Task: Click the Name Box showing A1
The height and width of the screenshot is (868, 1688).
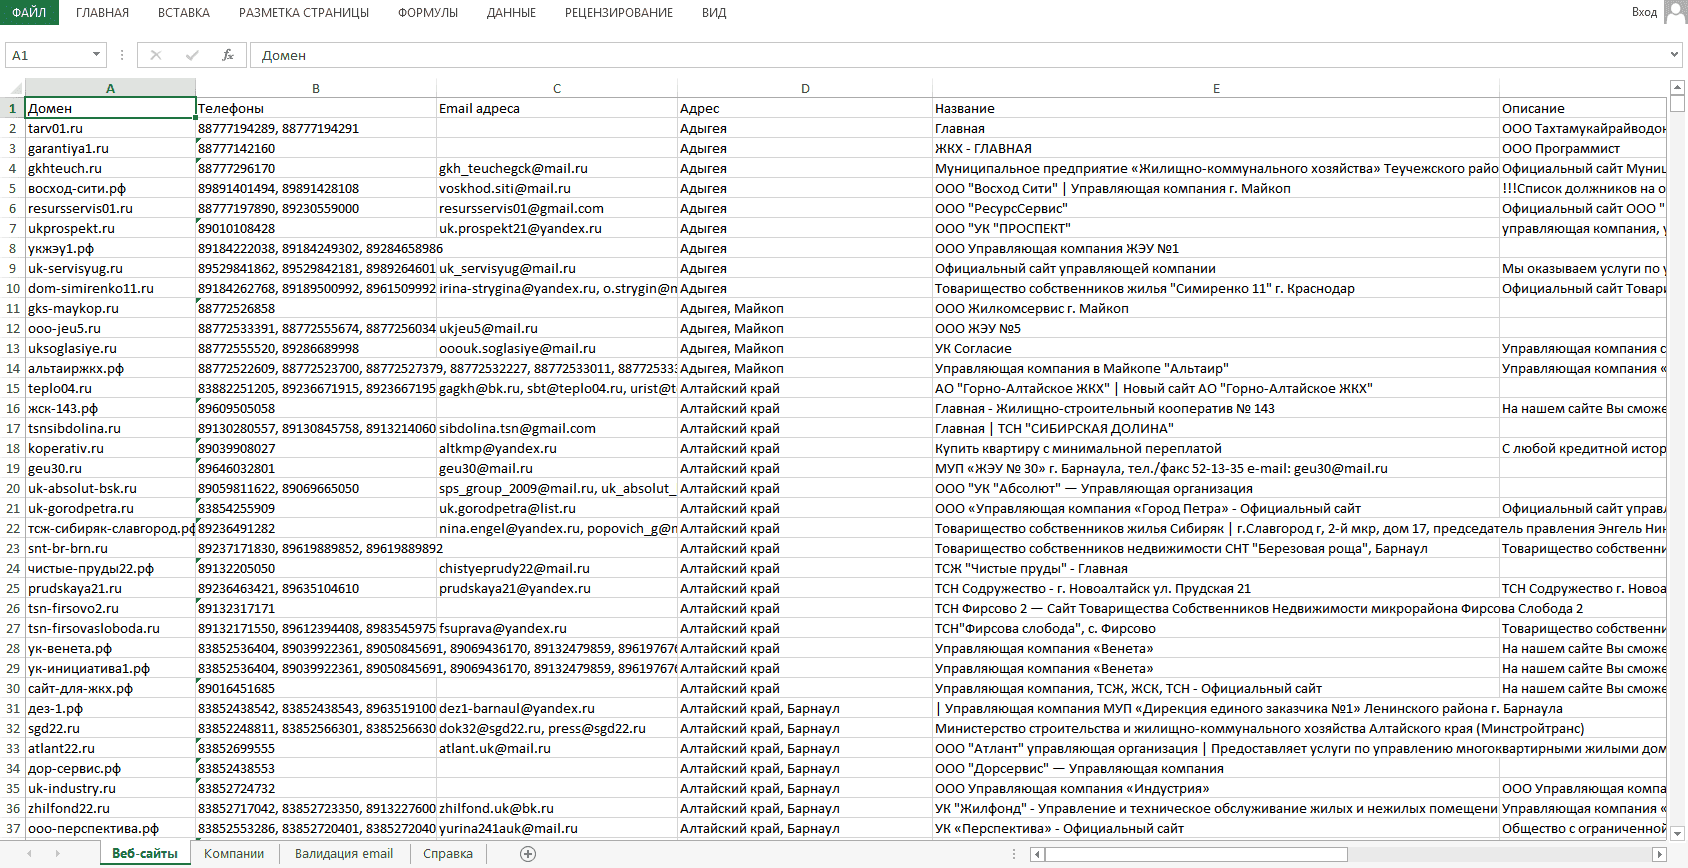Action: pyautogui.click(x=48, y=55)
